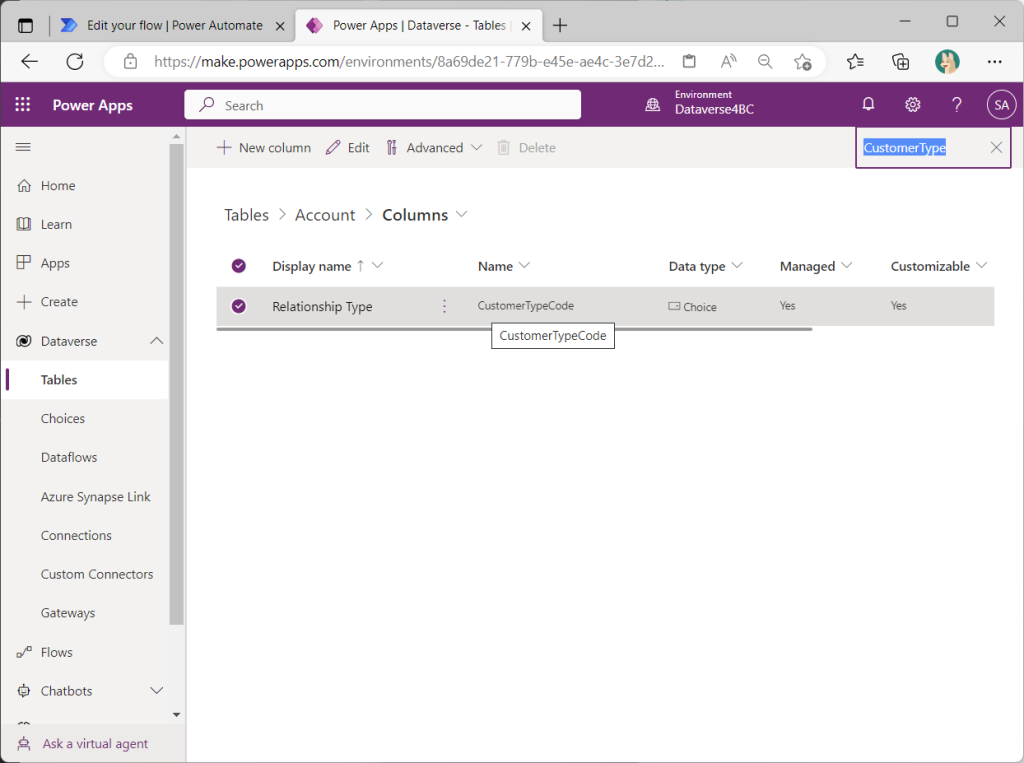Open browser Settings and more ellipsis
1024x763 pixels.
994,61
